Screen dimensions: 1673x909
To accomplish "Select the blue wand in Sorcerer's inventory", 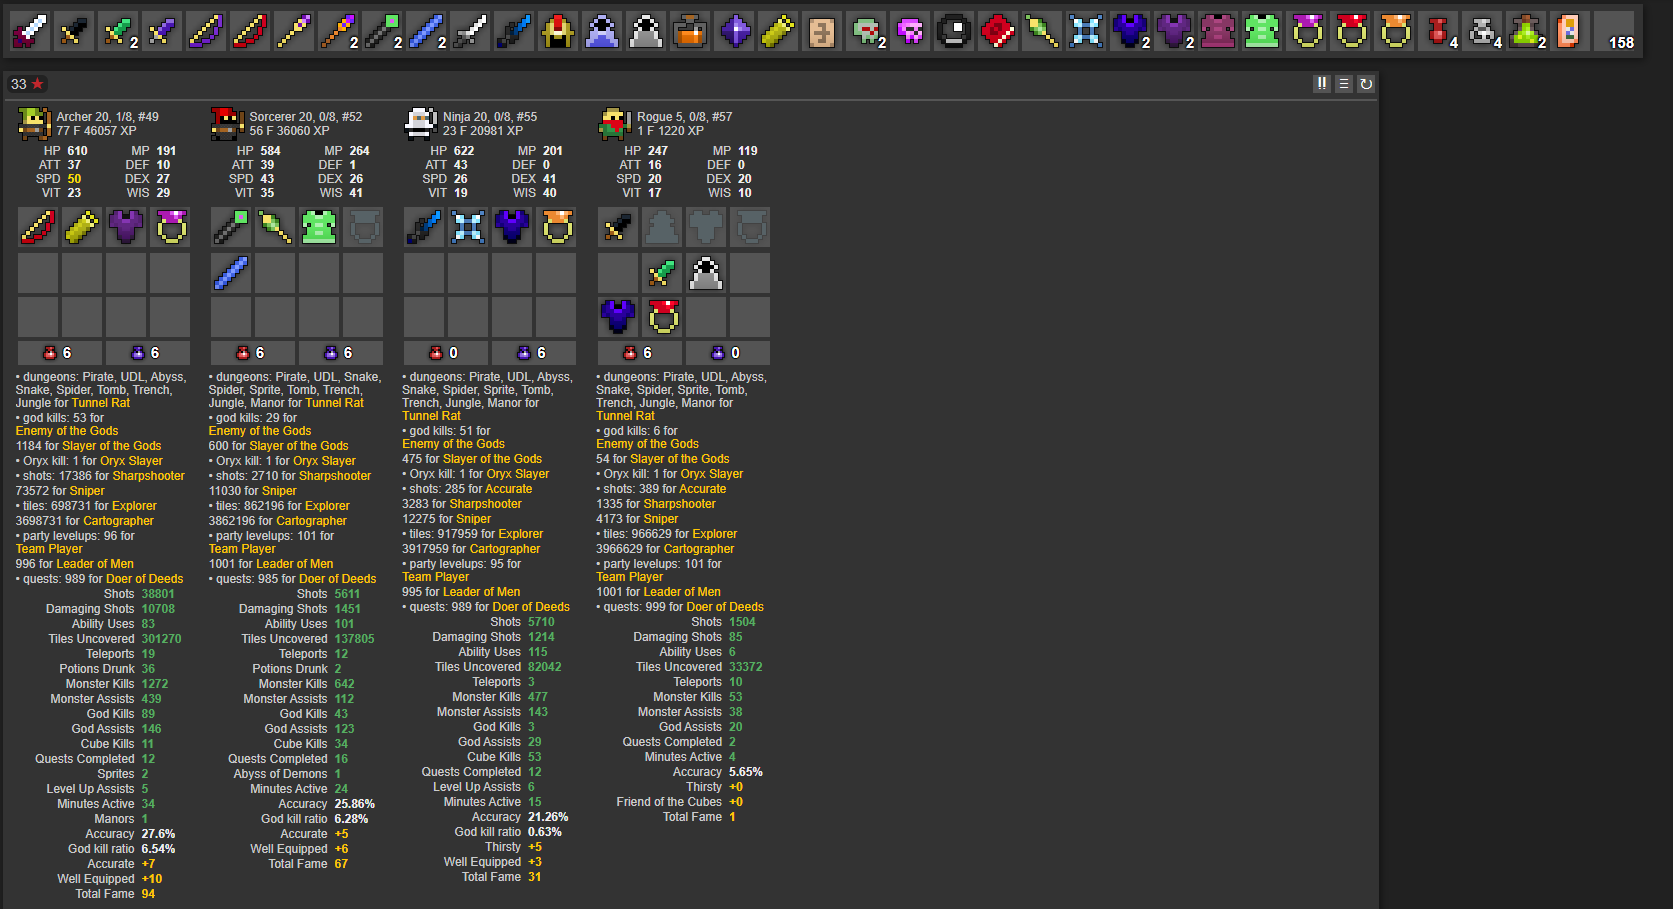I will point(231,273).
